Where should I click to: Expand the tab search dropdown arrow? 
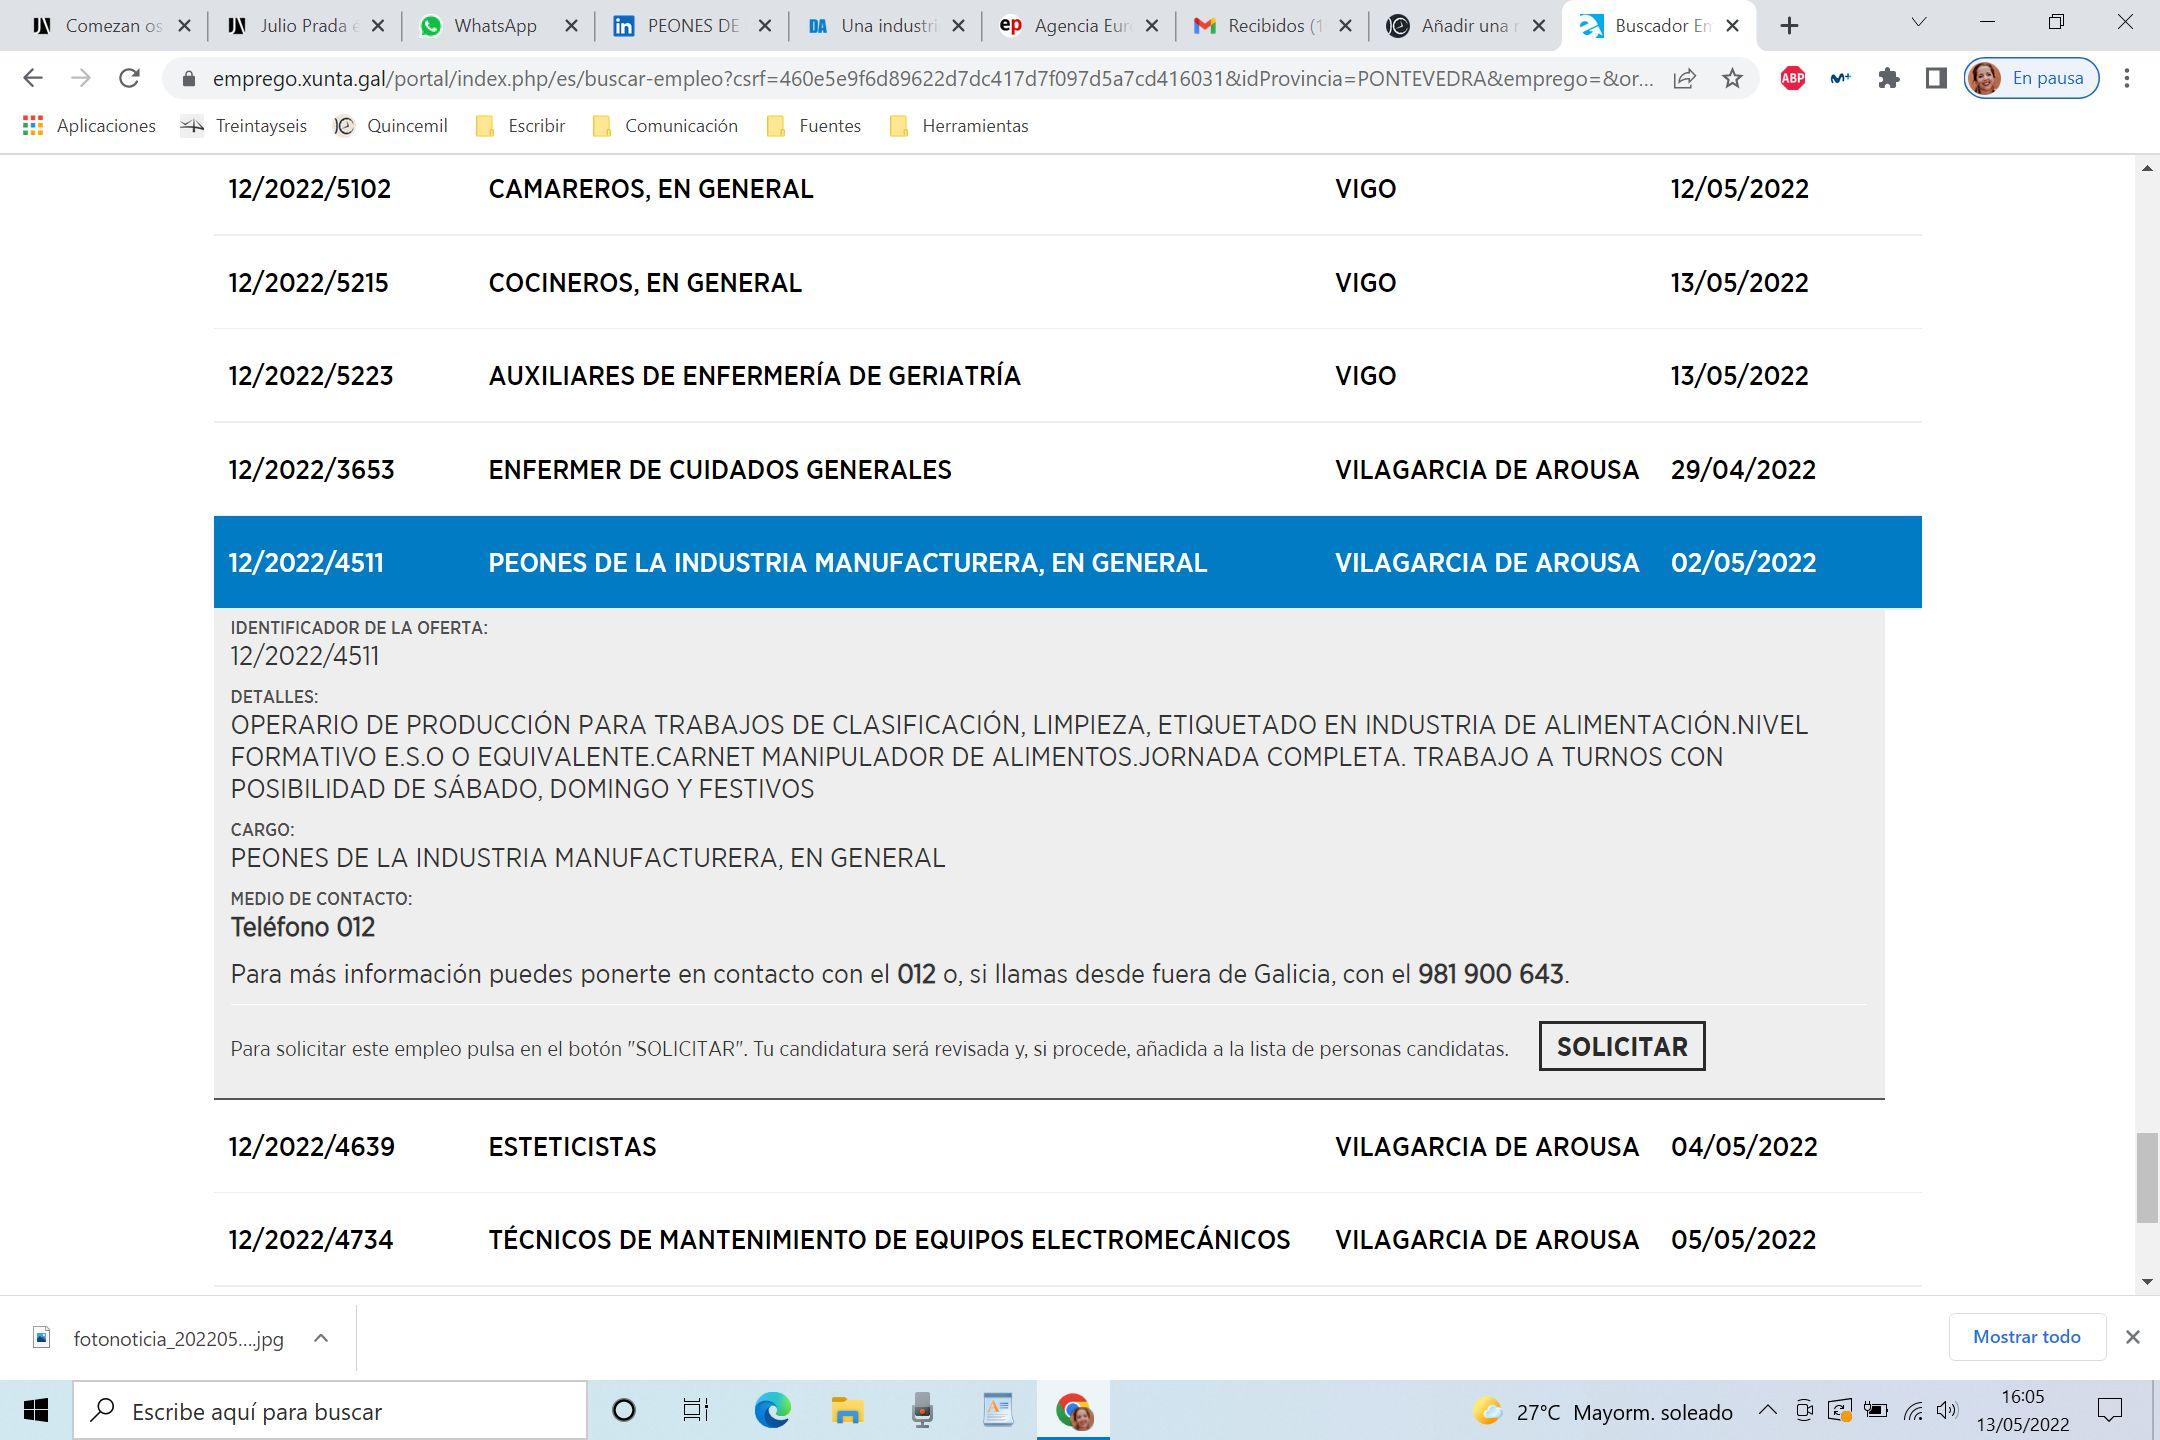(x=1918, y=22)
